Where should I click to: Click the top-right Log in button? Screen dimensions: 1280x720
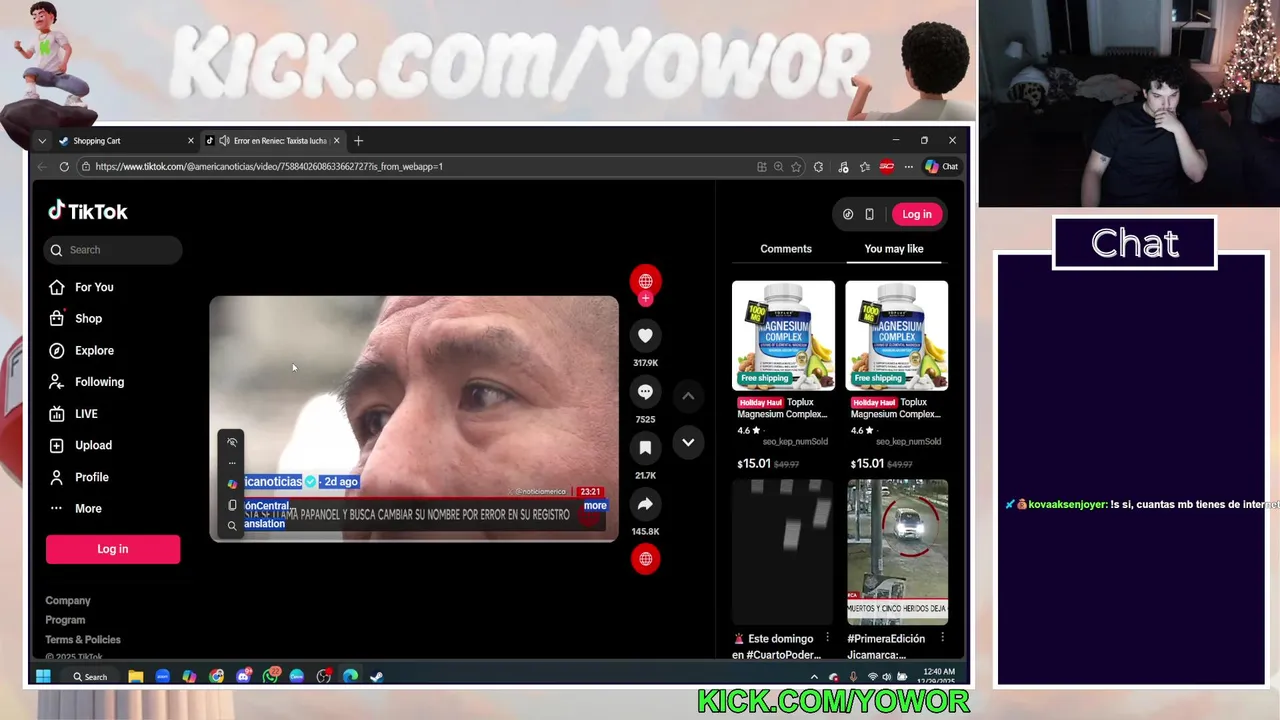(917, 214)
